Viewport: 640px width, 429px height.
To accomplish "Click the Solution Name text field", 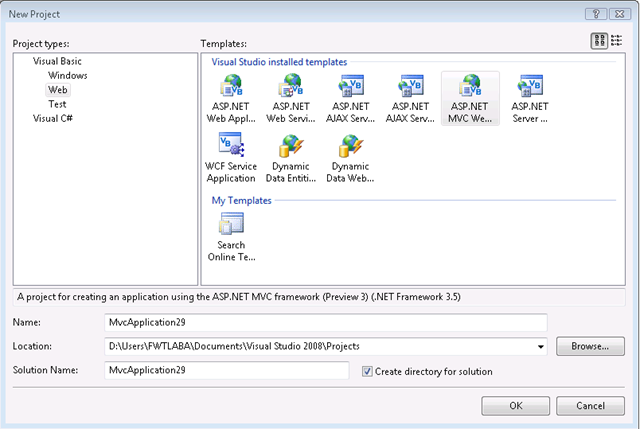I will point(227,370).
